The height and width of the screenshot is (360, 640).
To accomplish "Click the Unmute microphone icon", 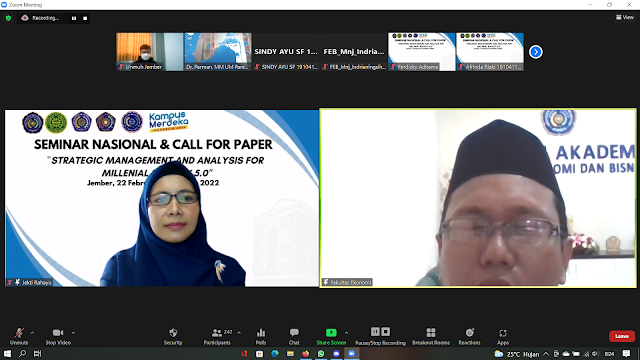I will [x=19, y=333].
